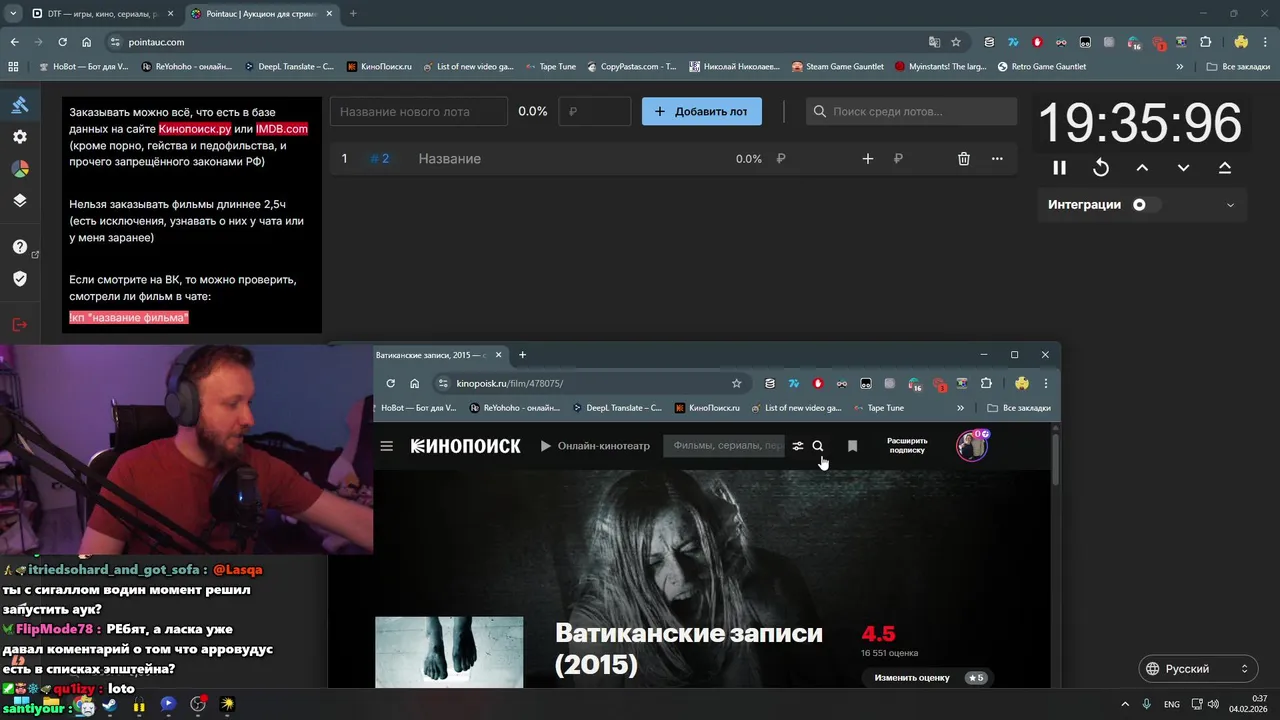The height and width of the screenshot is (720, 1280).
Task: Open the three-dot menu of lot row 1
Action: point(997,159)
